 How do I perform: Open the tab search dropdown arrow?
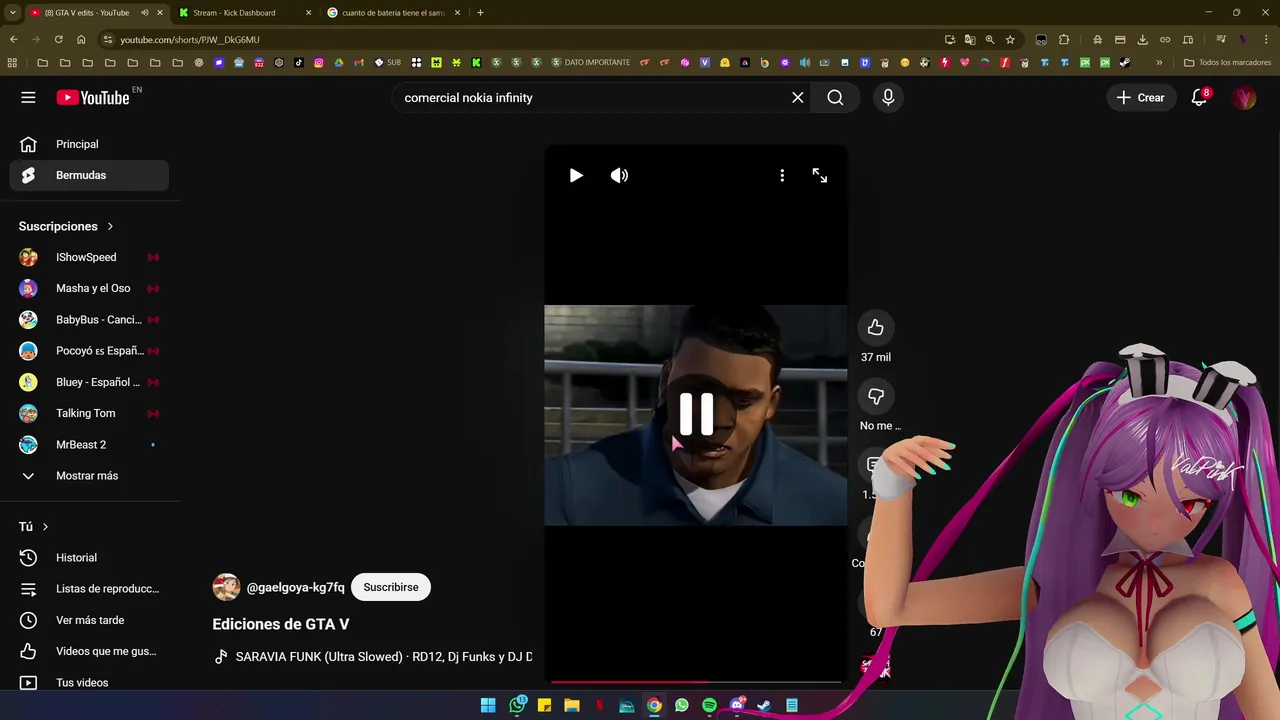pyautogui.click(x=12, y=13)
